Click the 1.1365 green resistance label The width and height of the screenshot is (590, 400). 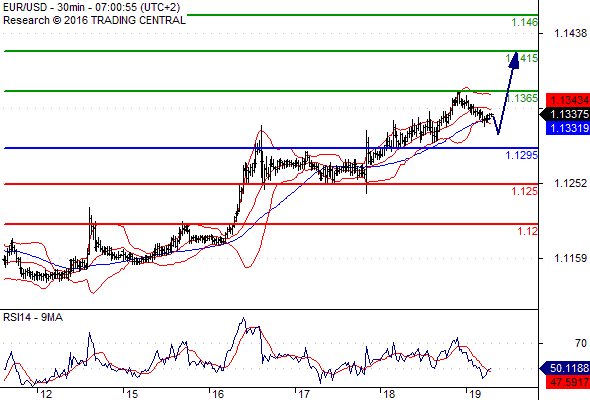(522, 98)
